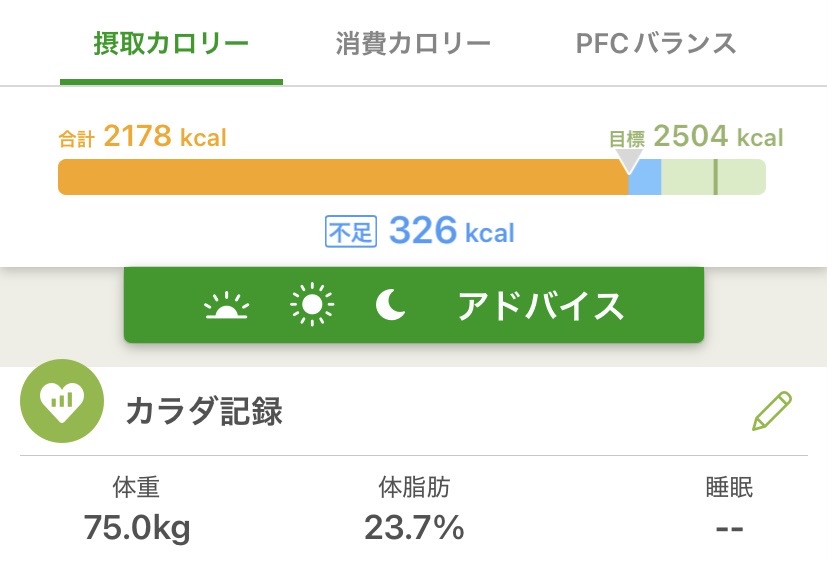Tap the pencil edit icon

pos(771,412)
